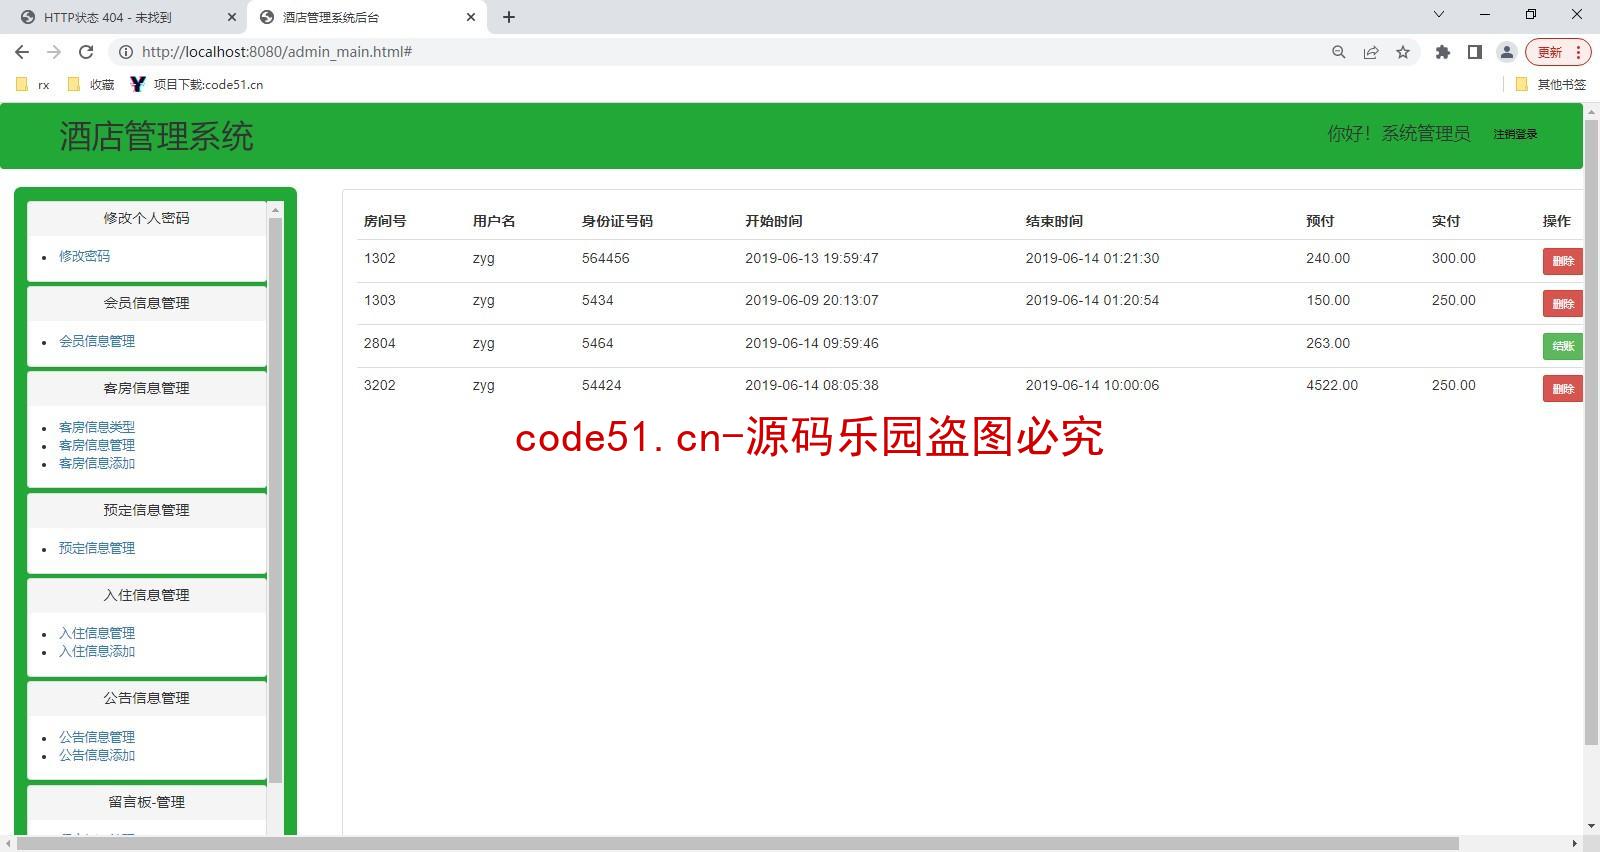Click the 公告信息管理 panel heading
The image size is (1600, 852).
[146, 698]
